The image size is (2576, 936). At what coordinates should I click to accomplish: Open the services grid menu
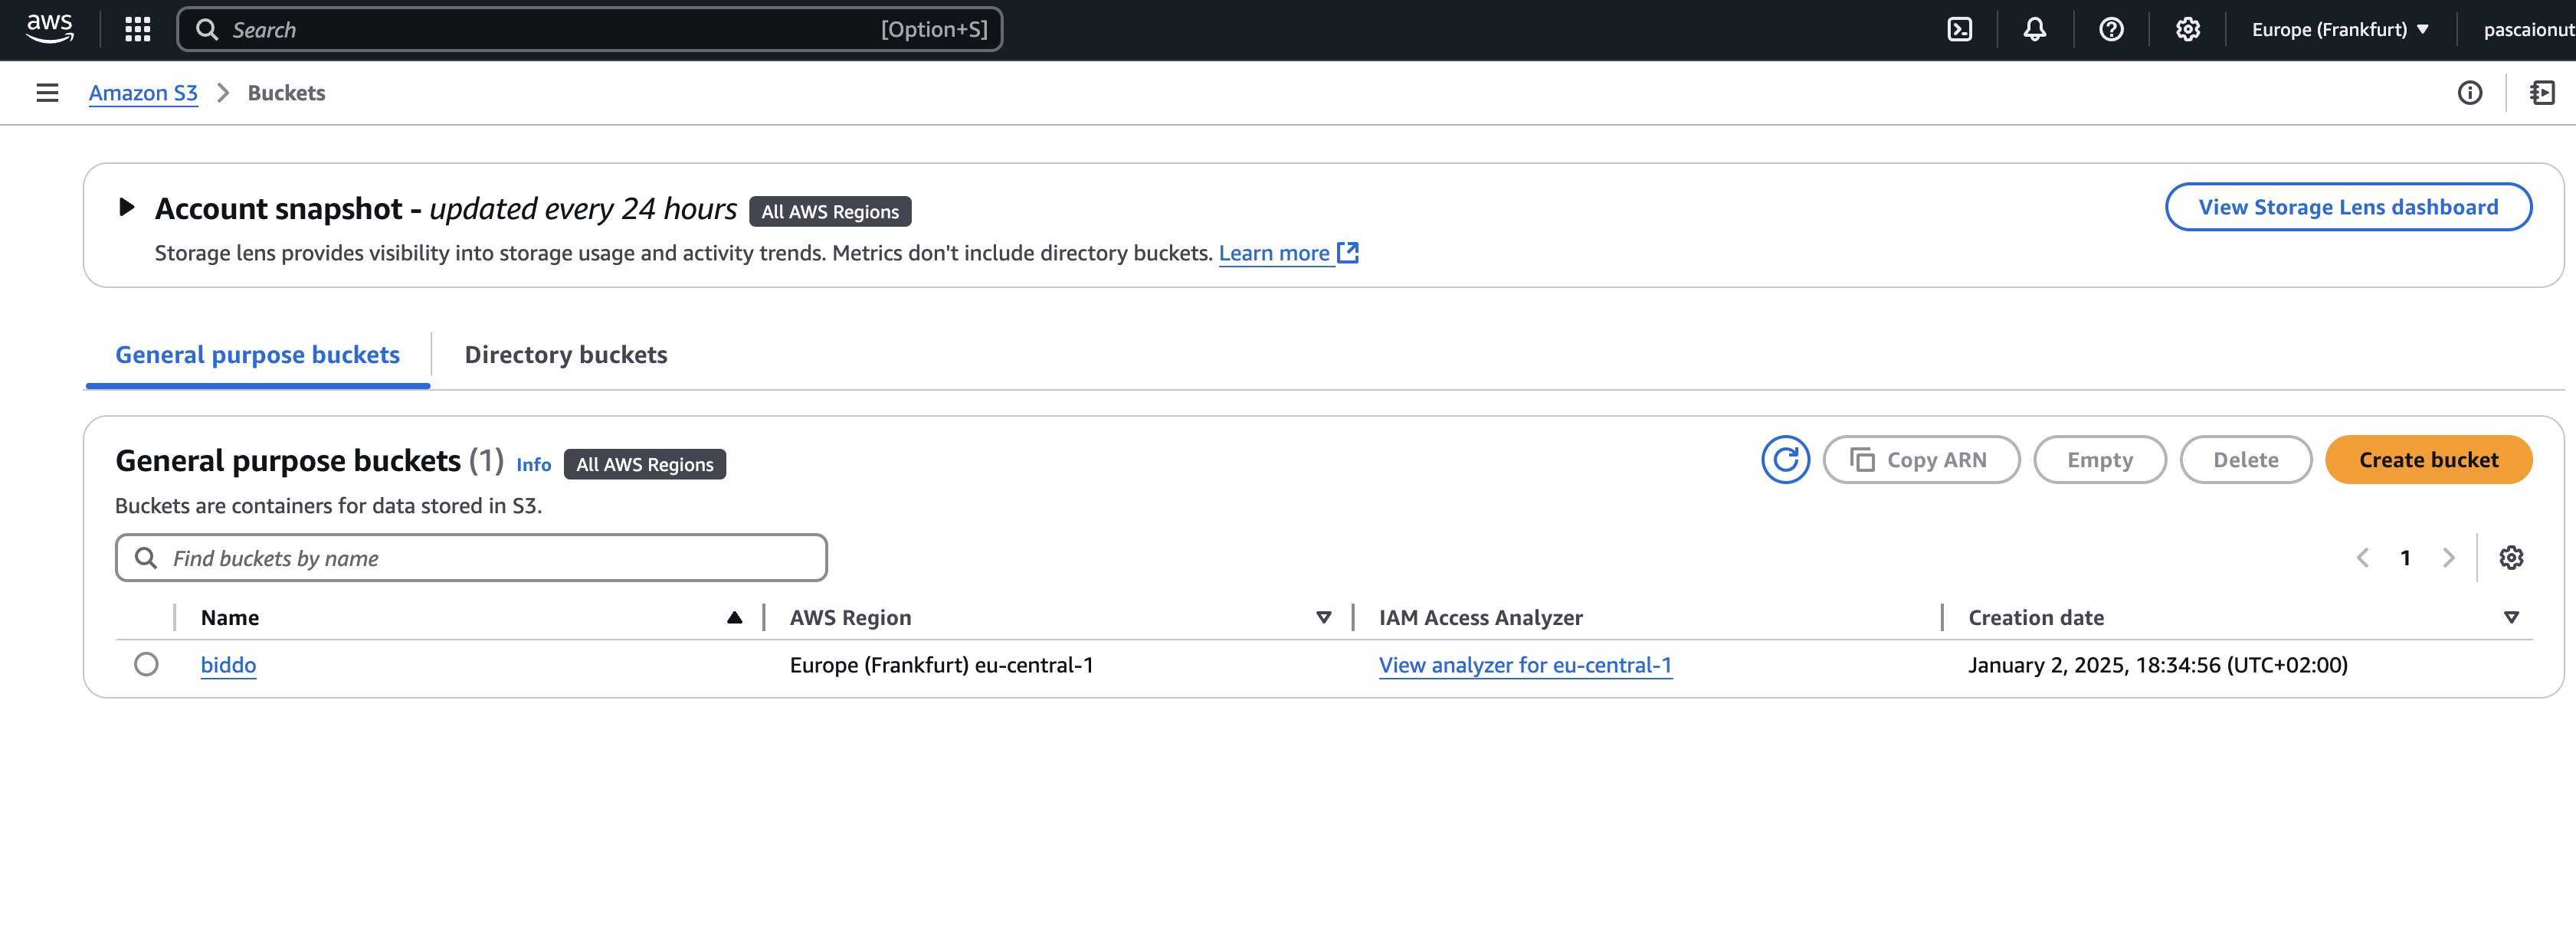[x=138, y=30]
